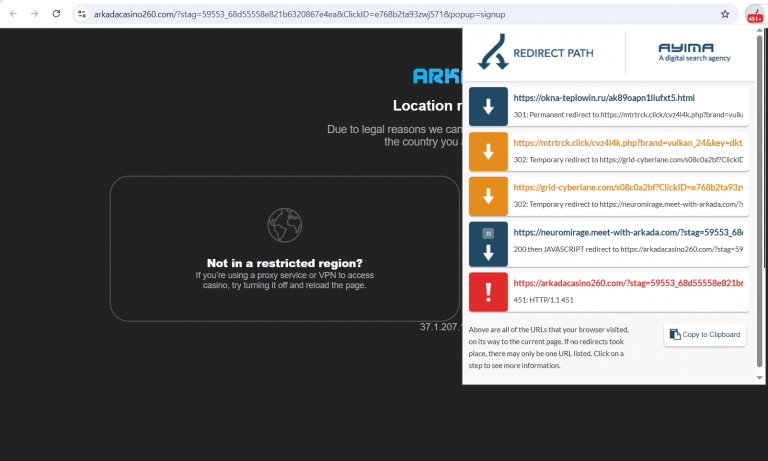Click the Copy to Clipboard button
768x461 pixels.
click(x=705, y=335)
